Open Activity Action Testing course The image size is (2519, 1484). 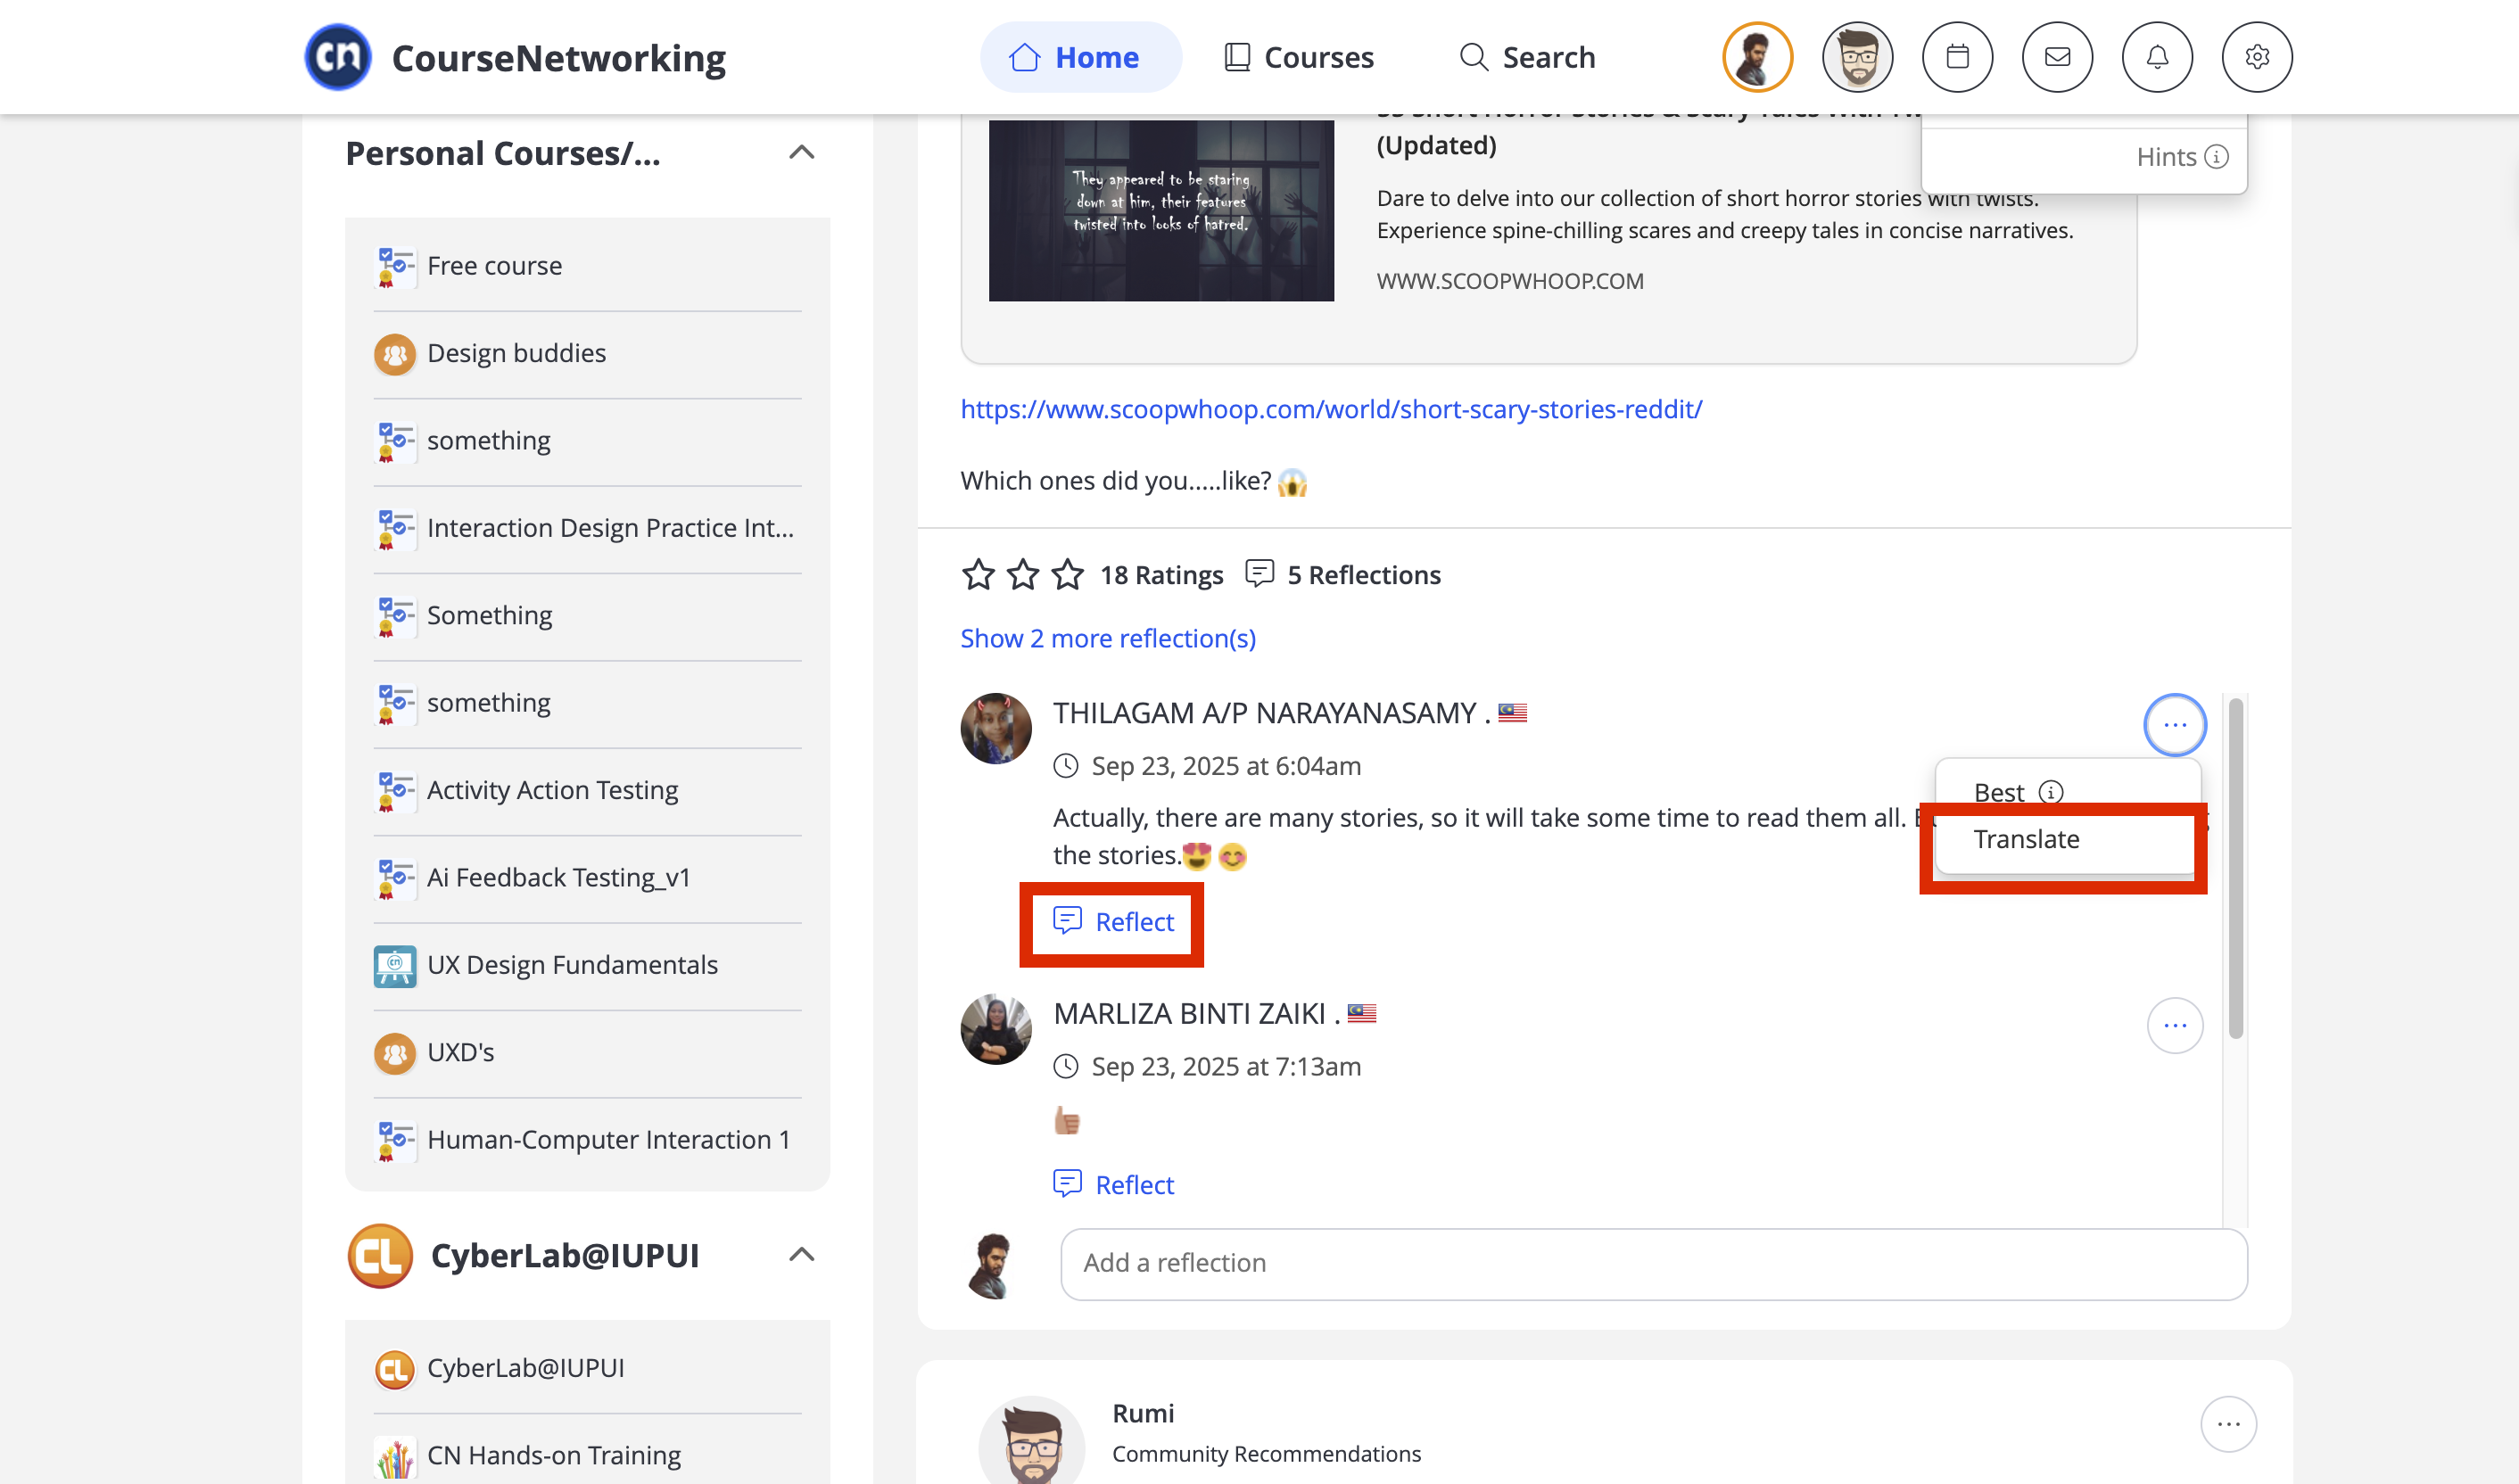pyautogui.click(x=588, y=791)
